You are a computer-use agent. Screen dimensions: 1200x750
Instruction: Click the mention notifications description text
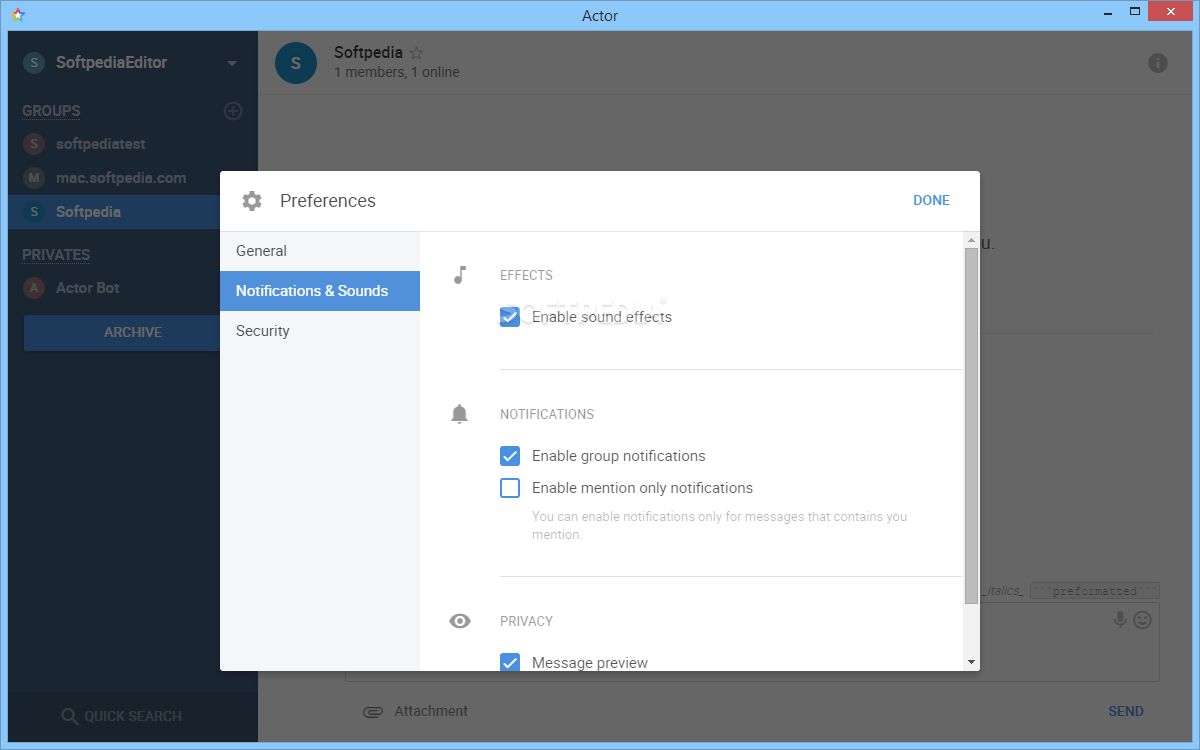point(720,526)
